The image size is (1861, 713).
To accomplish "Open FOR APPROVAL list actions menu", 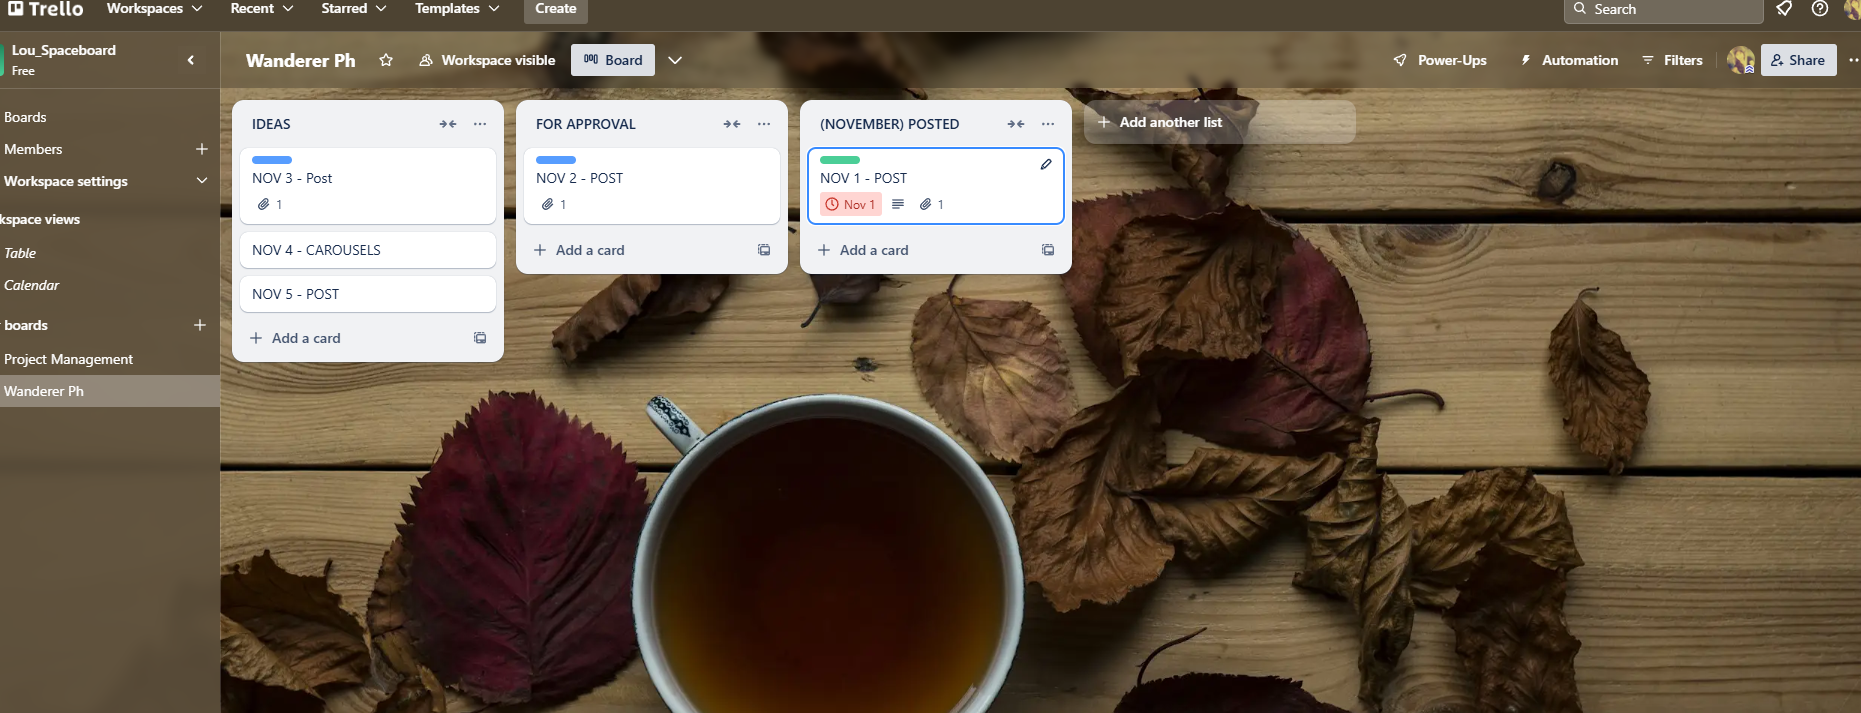I will pyautogui.click(x=764, y=124).
